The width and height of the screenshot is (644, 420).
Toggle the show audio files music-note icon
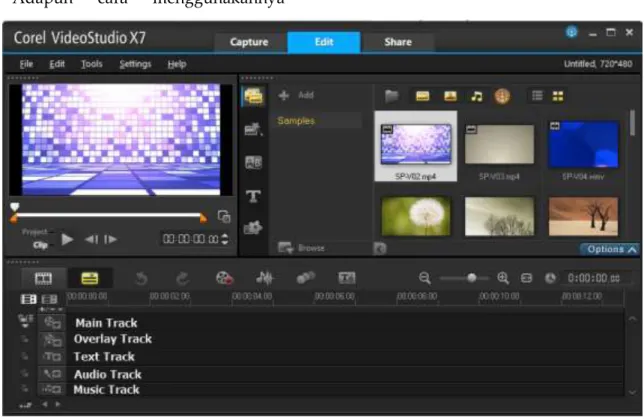click(x=476, y=96)
